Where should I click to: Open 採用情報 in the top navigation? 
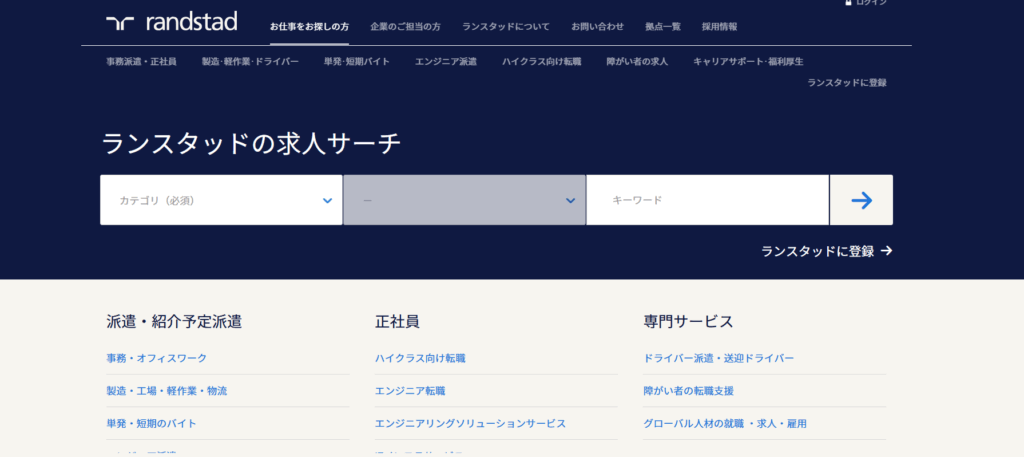tap(719, 26)
